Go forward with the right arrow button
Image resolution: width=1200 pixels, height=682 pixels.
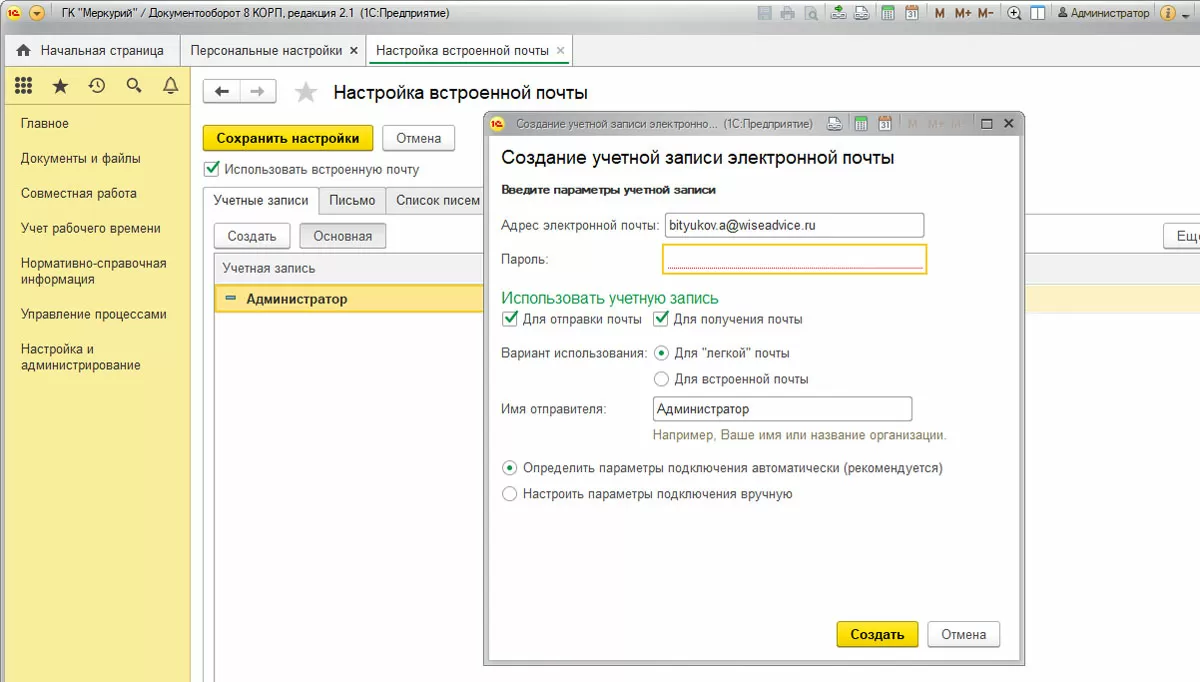coord(258,92)
